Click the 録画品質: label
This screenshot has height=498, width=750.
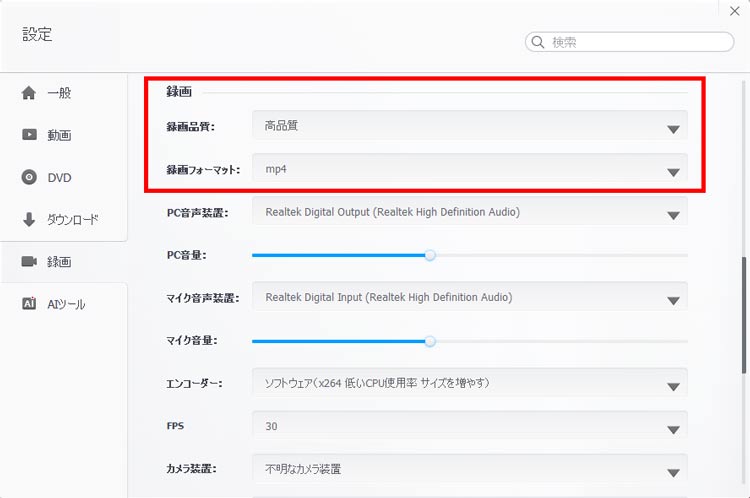click(x=190, y=127)
